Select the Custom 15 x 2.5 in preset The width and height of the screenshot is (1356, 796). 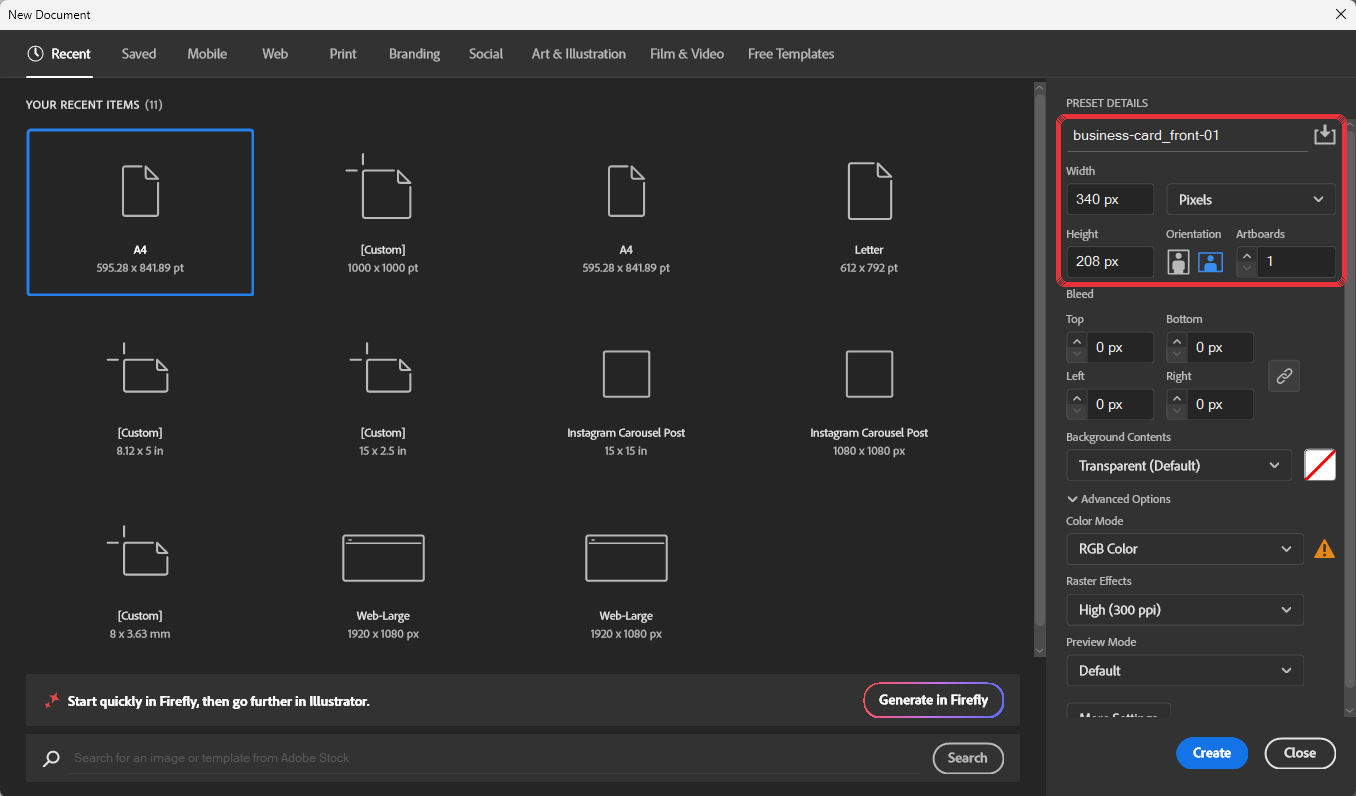[x=383, y=395]
